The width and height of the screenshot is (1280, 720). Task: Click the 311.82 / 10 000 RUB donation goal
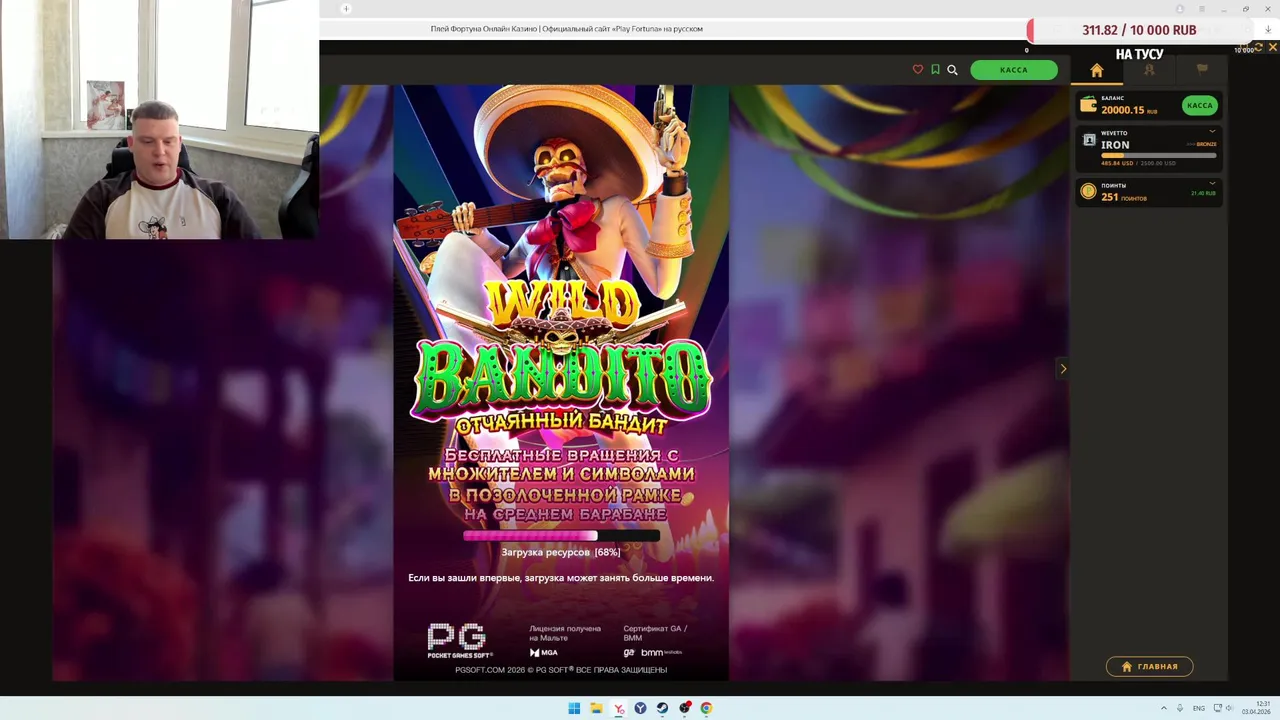[x=1139, y=30]
